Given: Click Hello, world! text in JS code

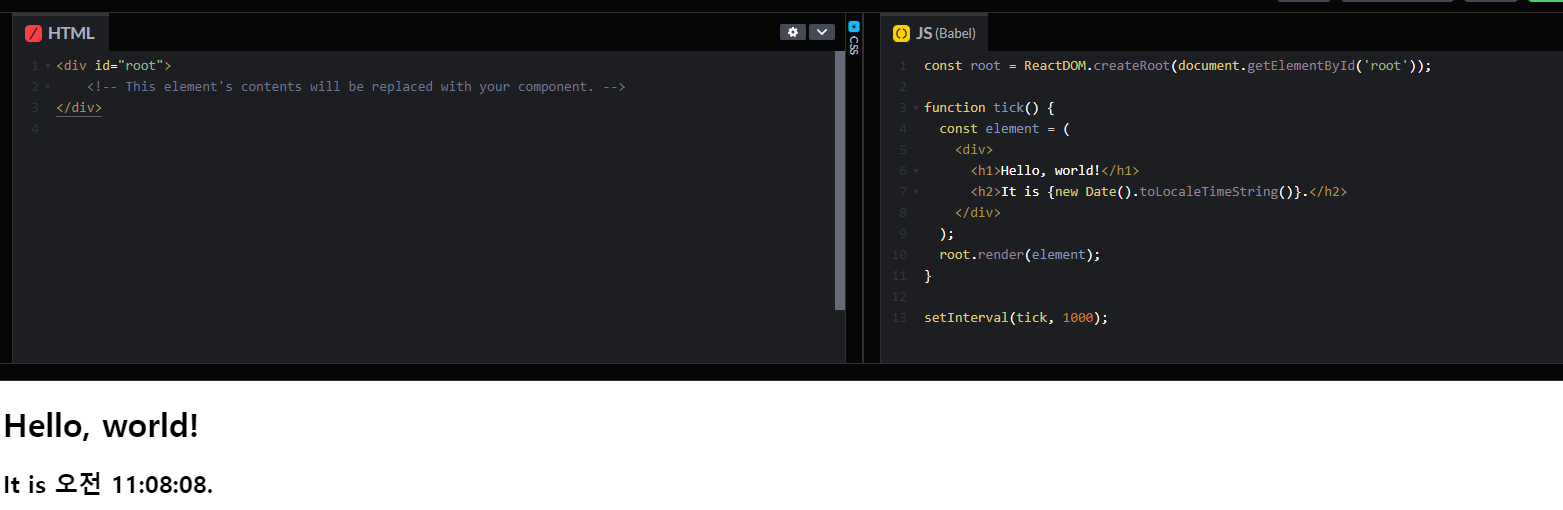Looking at the screenshot, I should pos(1050,171).
